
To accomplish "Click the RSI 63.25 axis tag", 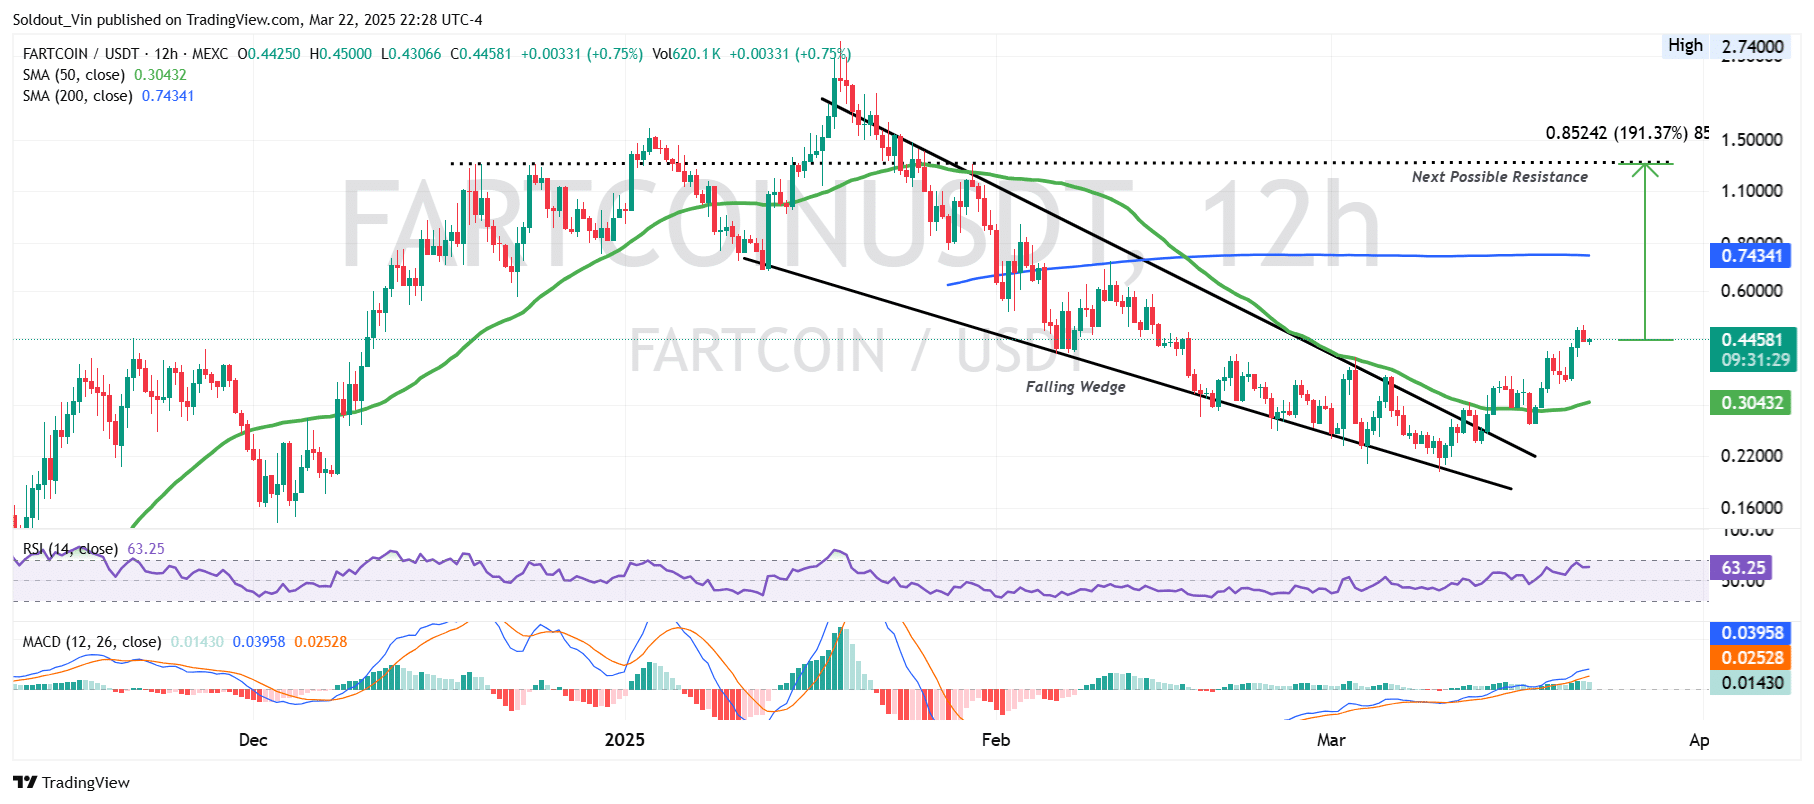I will click(x=1741, y=568).
